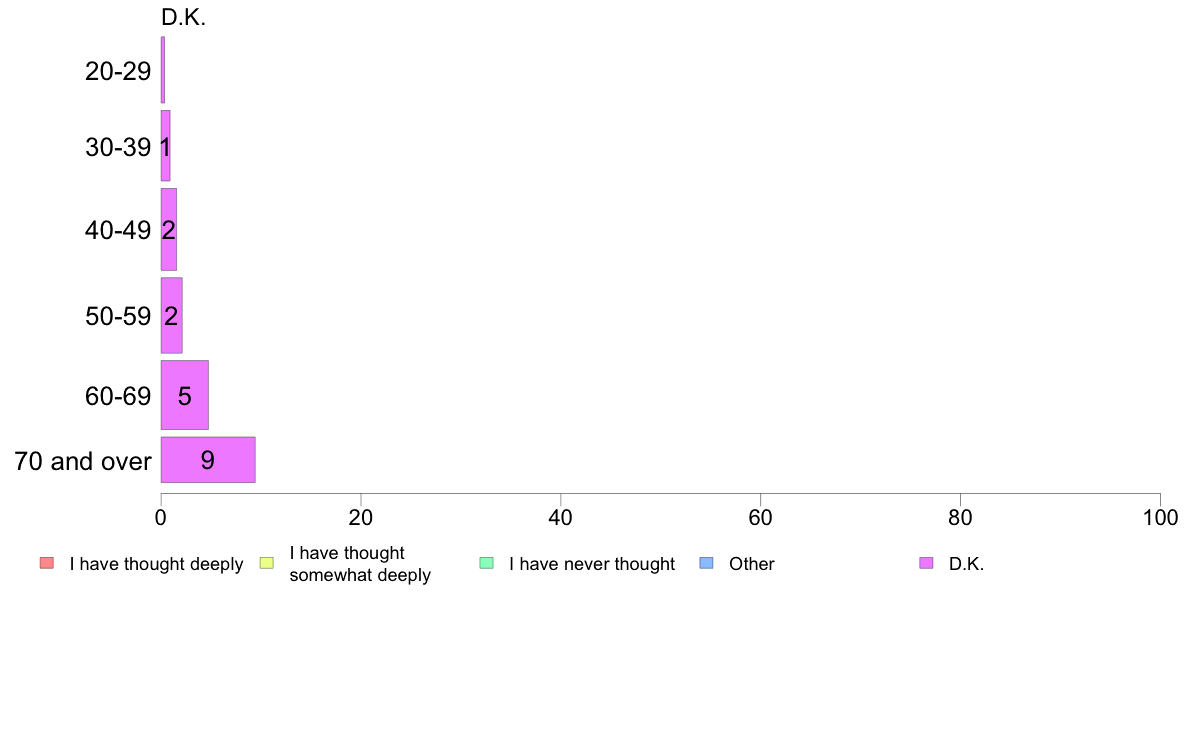This screenshot has height=736, width=1188.
Task: Click the 'Other' legend text
Action: pyautogui.click(x=752, y=564)
